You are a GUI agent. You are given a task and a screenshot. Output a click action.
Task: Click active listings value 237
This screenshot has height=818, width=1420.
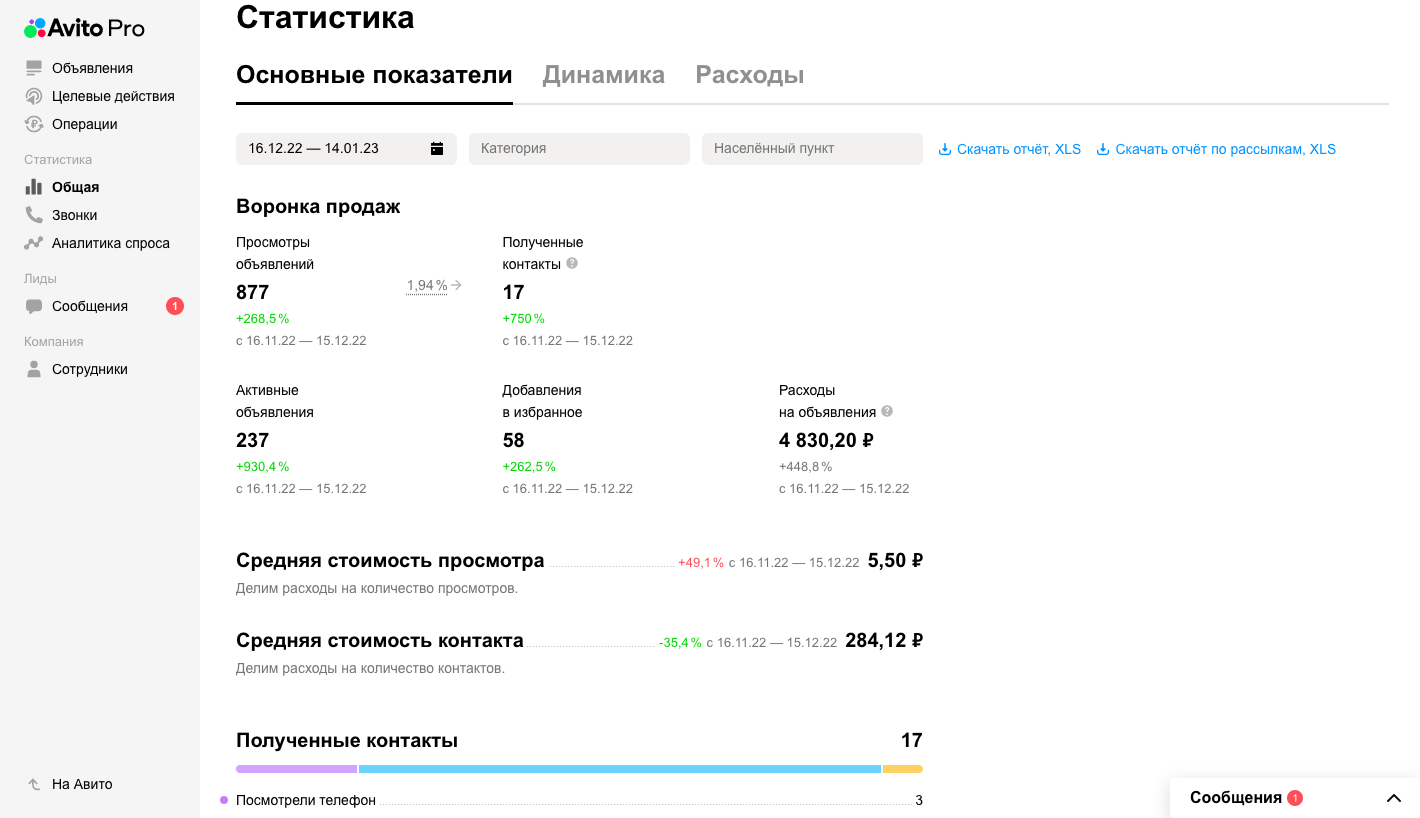[253, 440]
